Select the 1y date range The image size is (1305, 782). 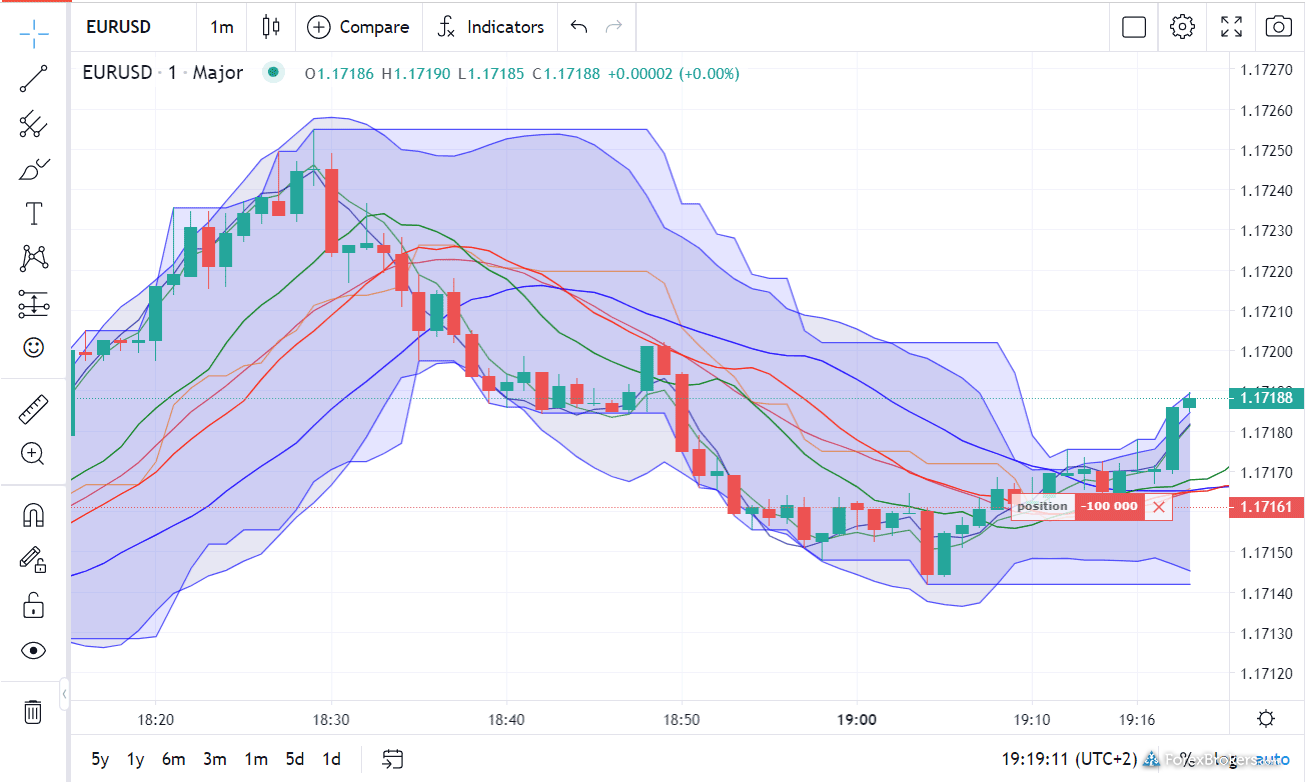[136, 759]
